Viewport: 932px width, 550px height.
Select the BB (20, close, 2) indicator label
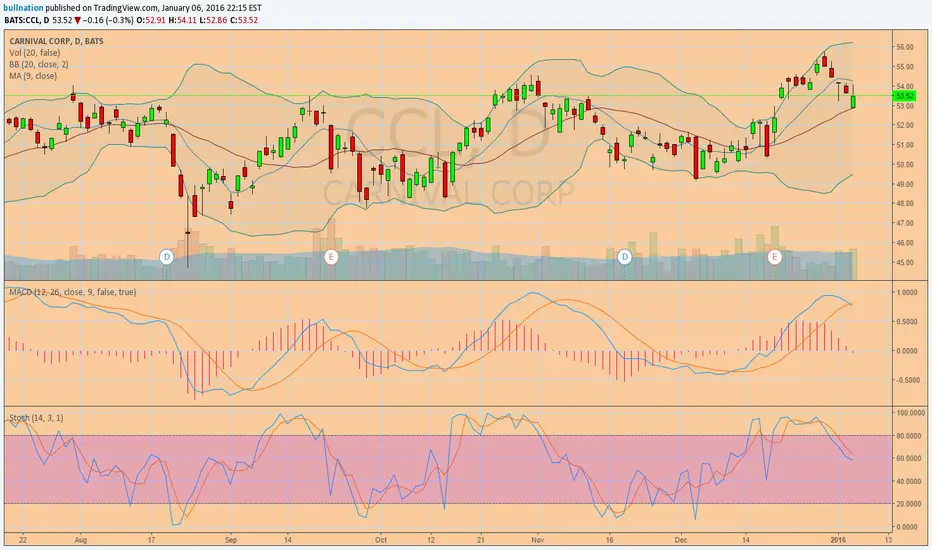[39, 64]
